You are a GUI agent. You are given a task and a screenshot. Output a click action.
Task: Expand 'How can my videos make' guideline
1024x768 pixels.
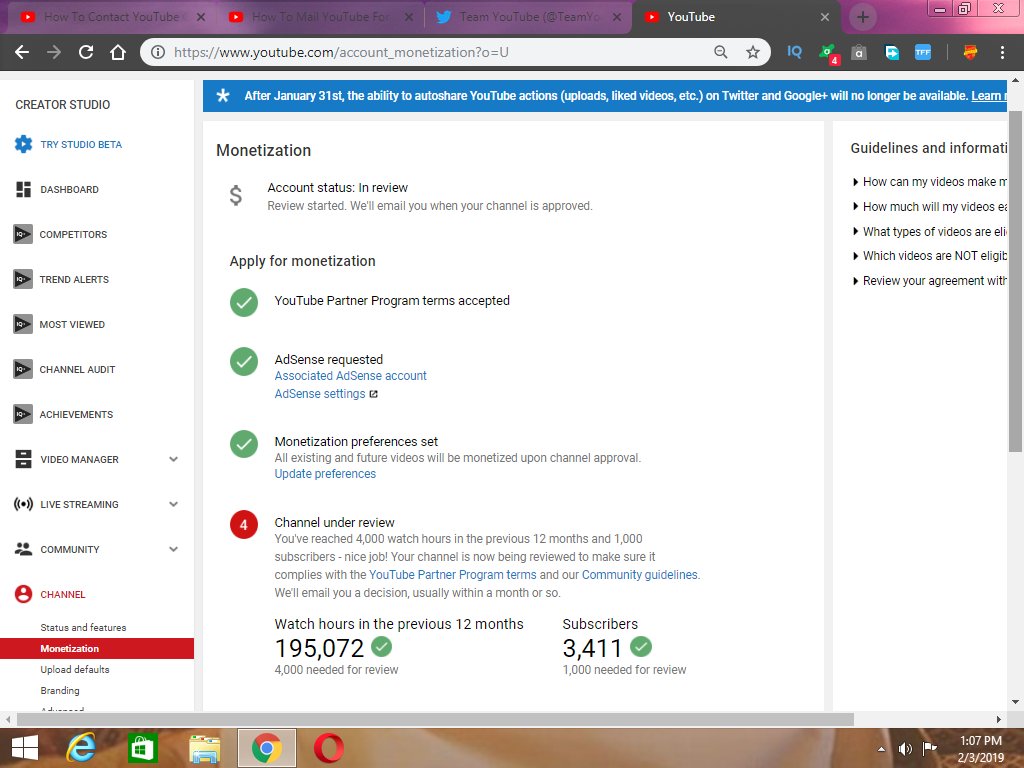pos(930,182)
